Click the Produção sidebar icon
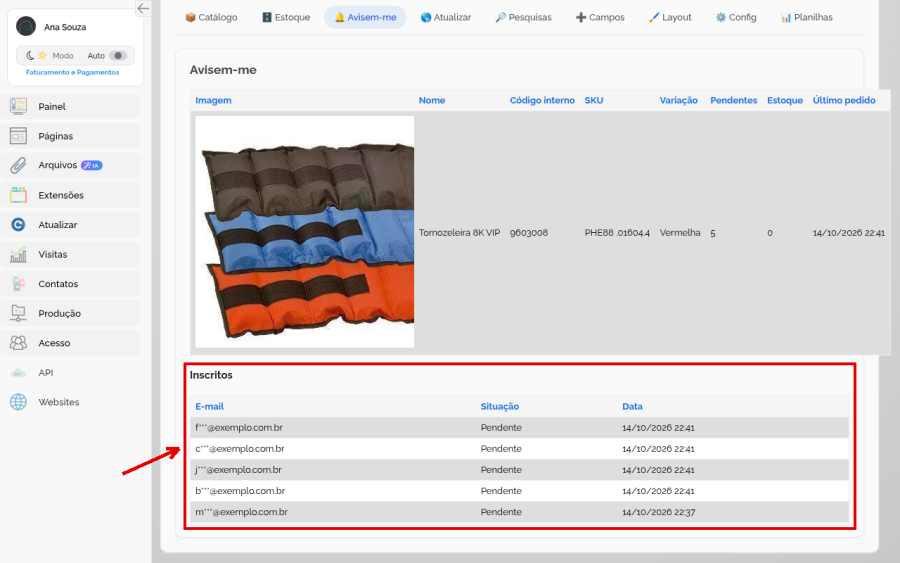The width and height of the screenshot is (900, 563). click(18, 313)
